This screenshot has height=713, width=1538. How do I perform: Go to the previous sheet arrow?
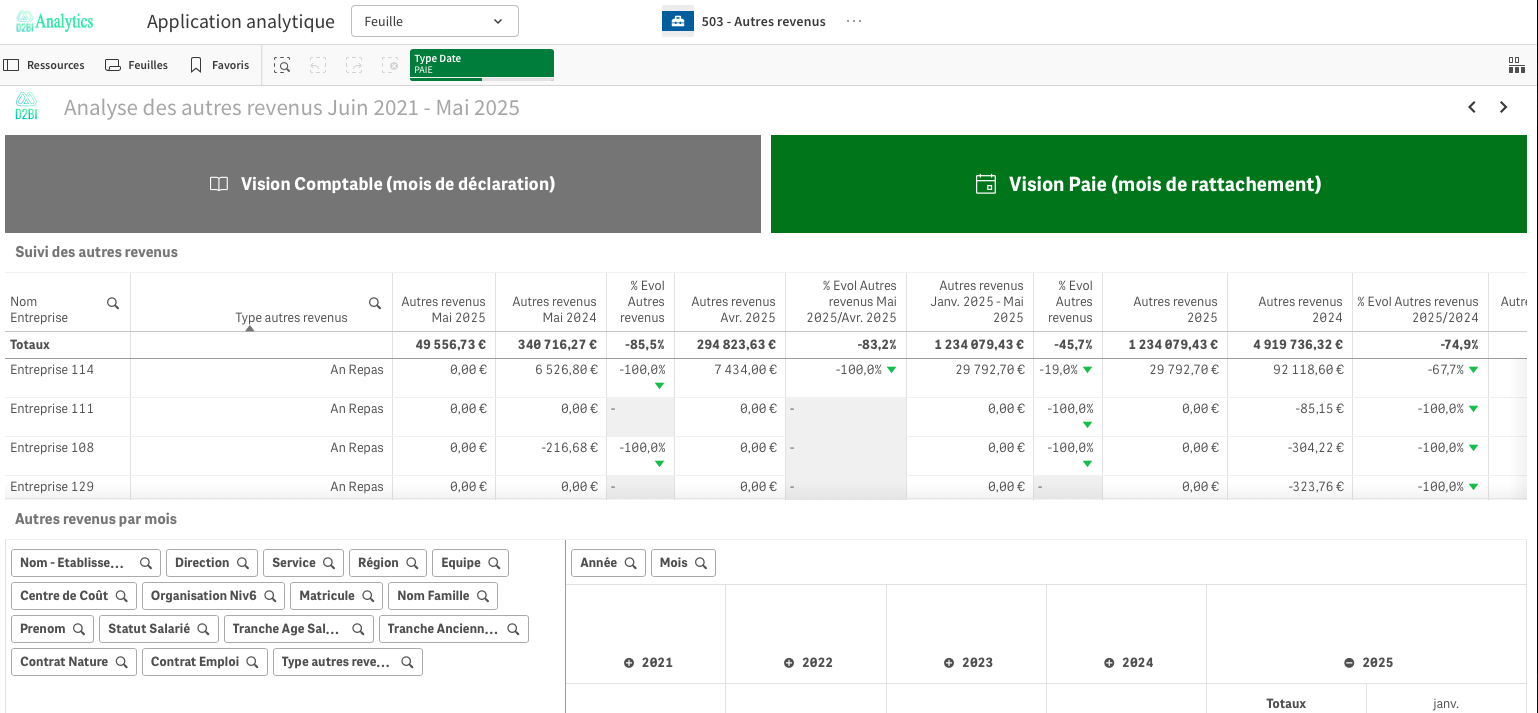[1472, 107]
